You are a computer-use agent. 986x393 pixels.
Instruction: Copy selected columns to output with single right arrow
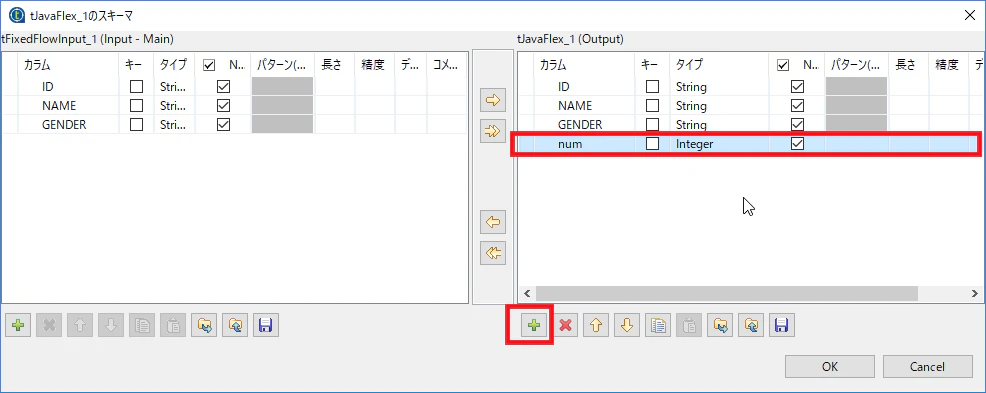click(493, 99)
